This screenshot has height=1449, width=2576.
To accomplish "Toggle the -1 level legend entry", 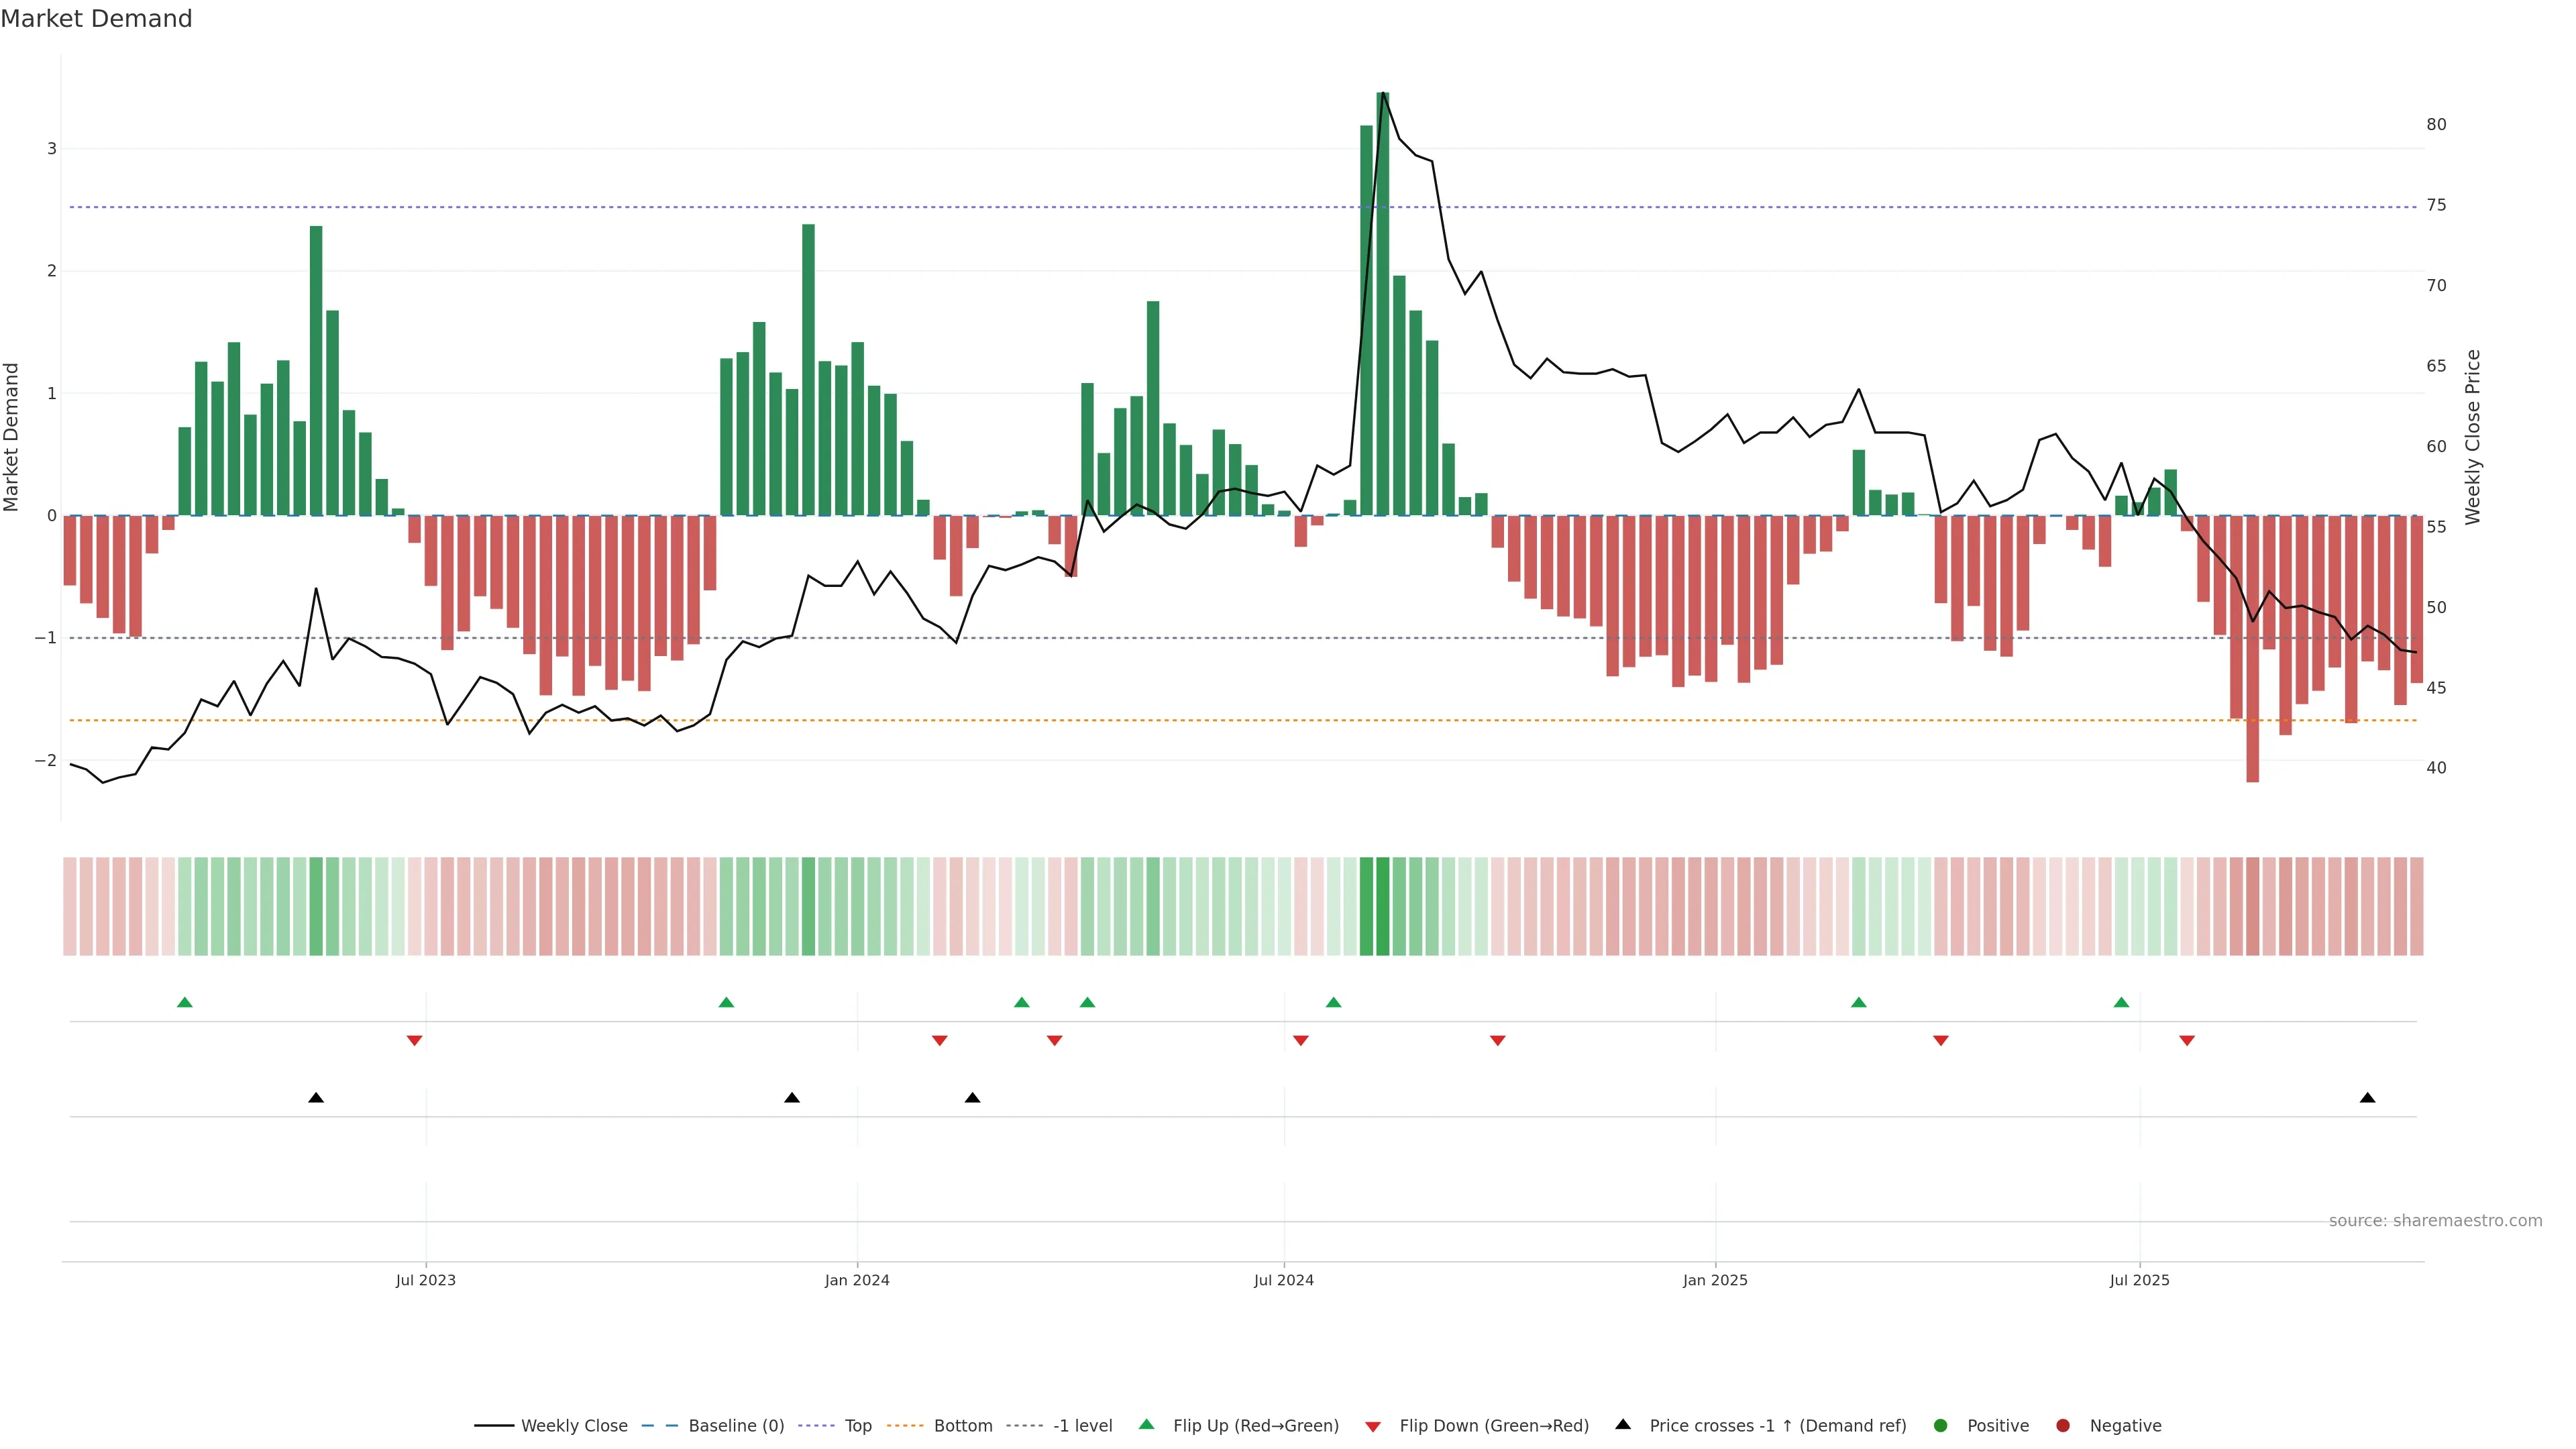I will [1082, 1426].
